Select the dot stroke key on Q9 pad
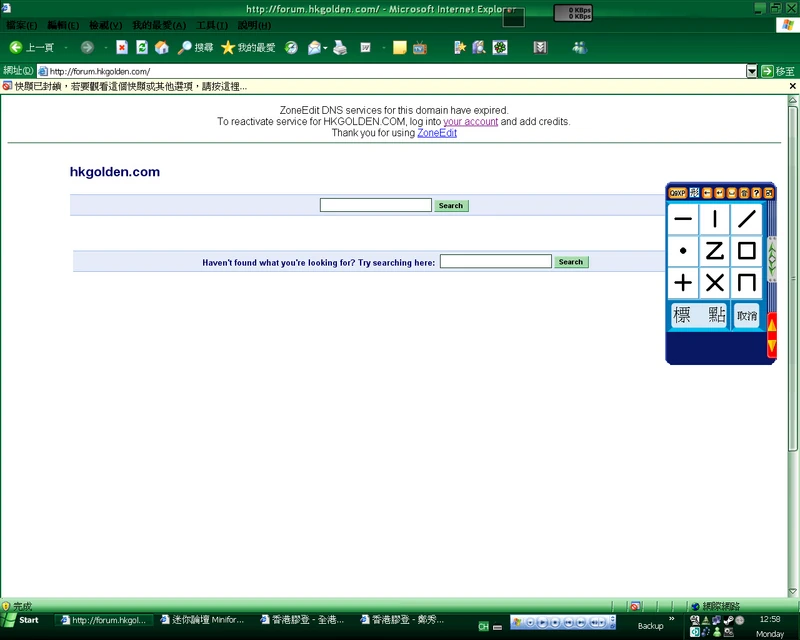The width and height of the screenshot is (800, 640). pos(683,251)
